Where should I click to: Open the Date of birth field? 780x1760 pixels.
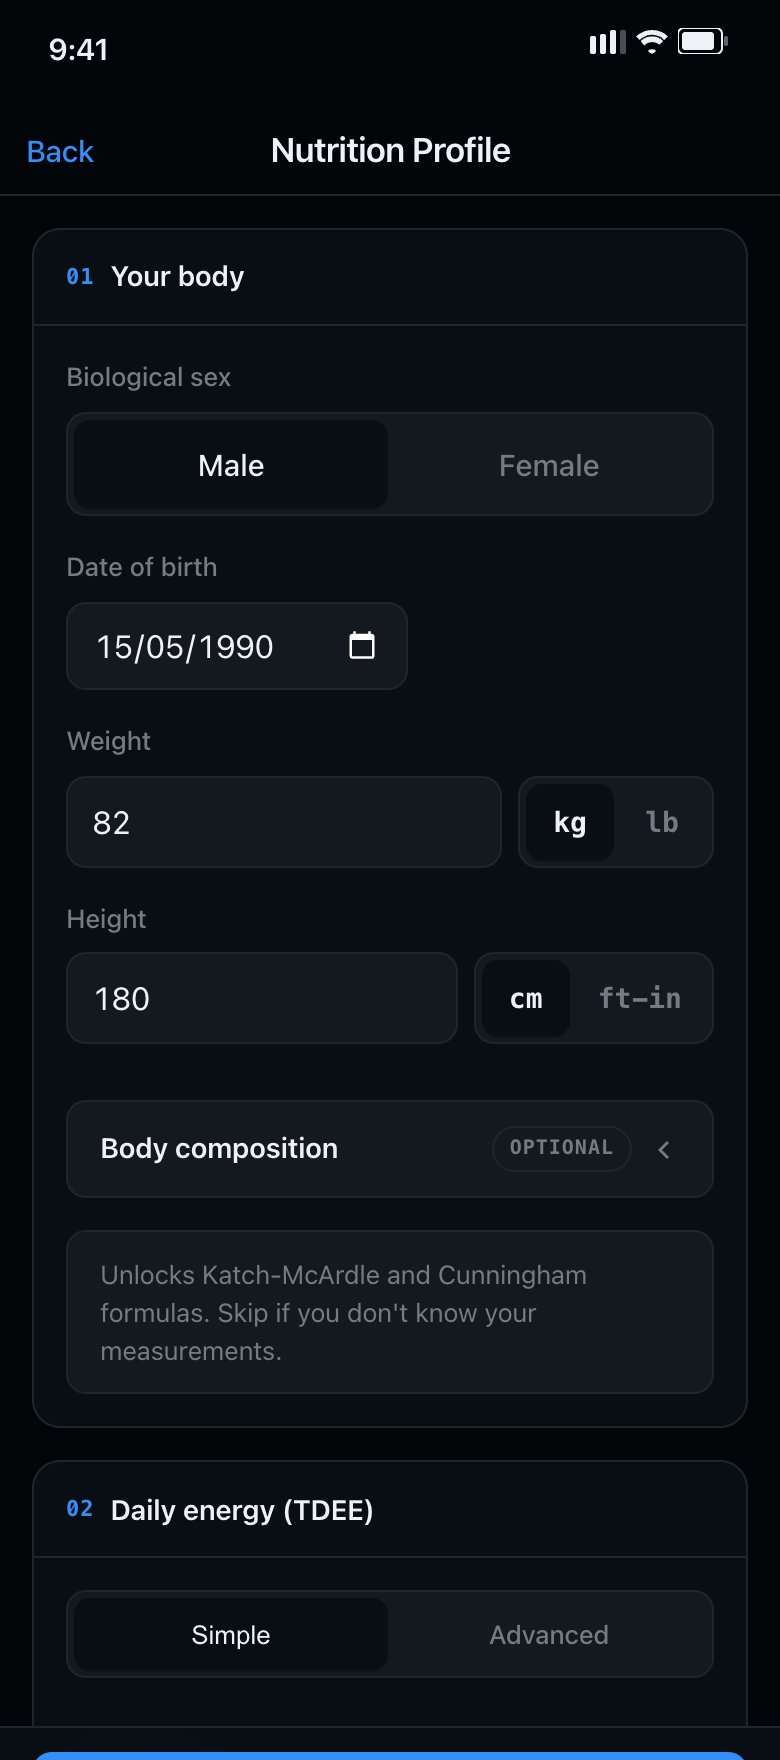[237, 646]
